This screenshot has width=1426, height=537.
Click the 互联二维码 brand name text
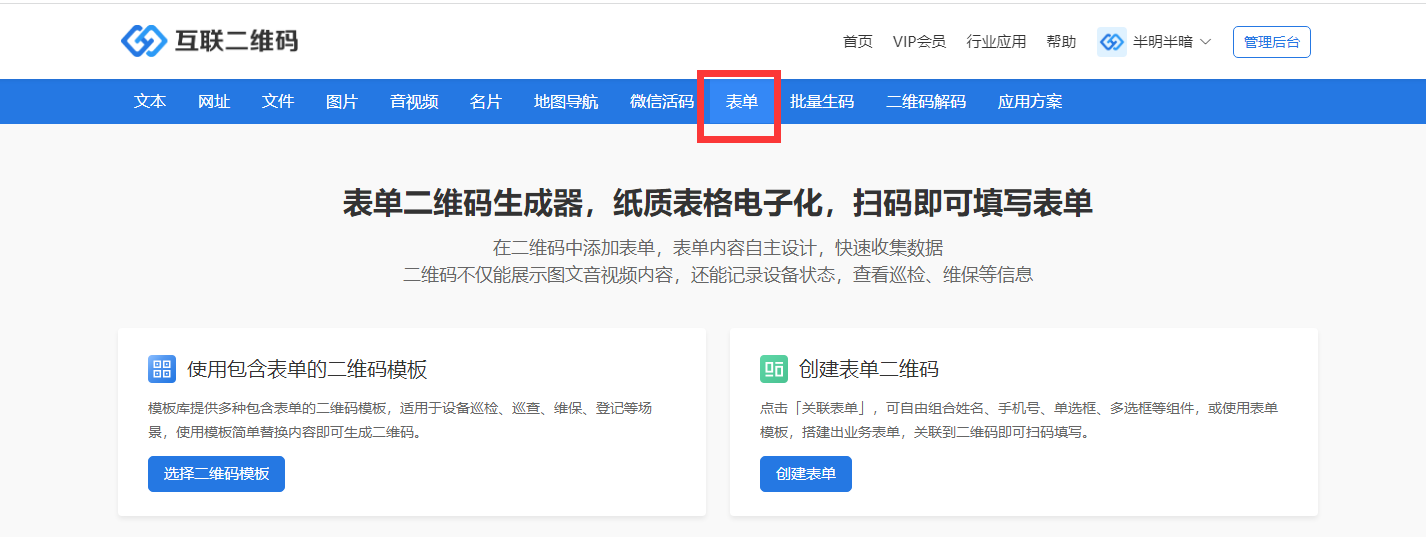point(236,41)
